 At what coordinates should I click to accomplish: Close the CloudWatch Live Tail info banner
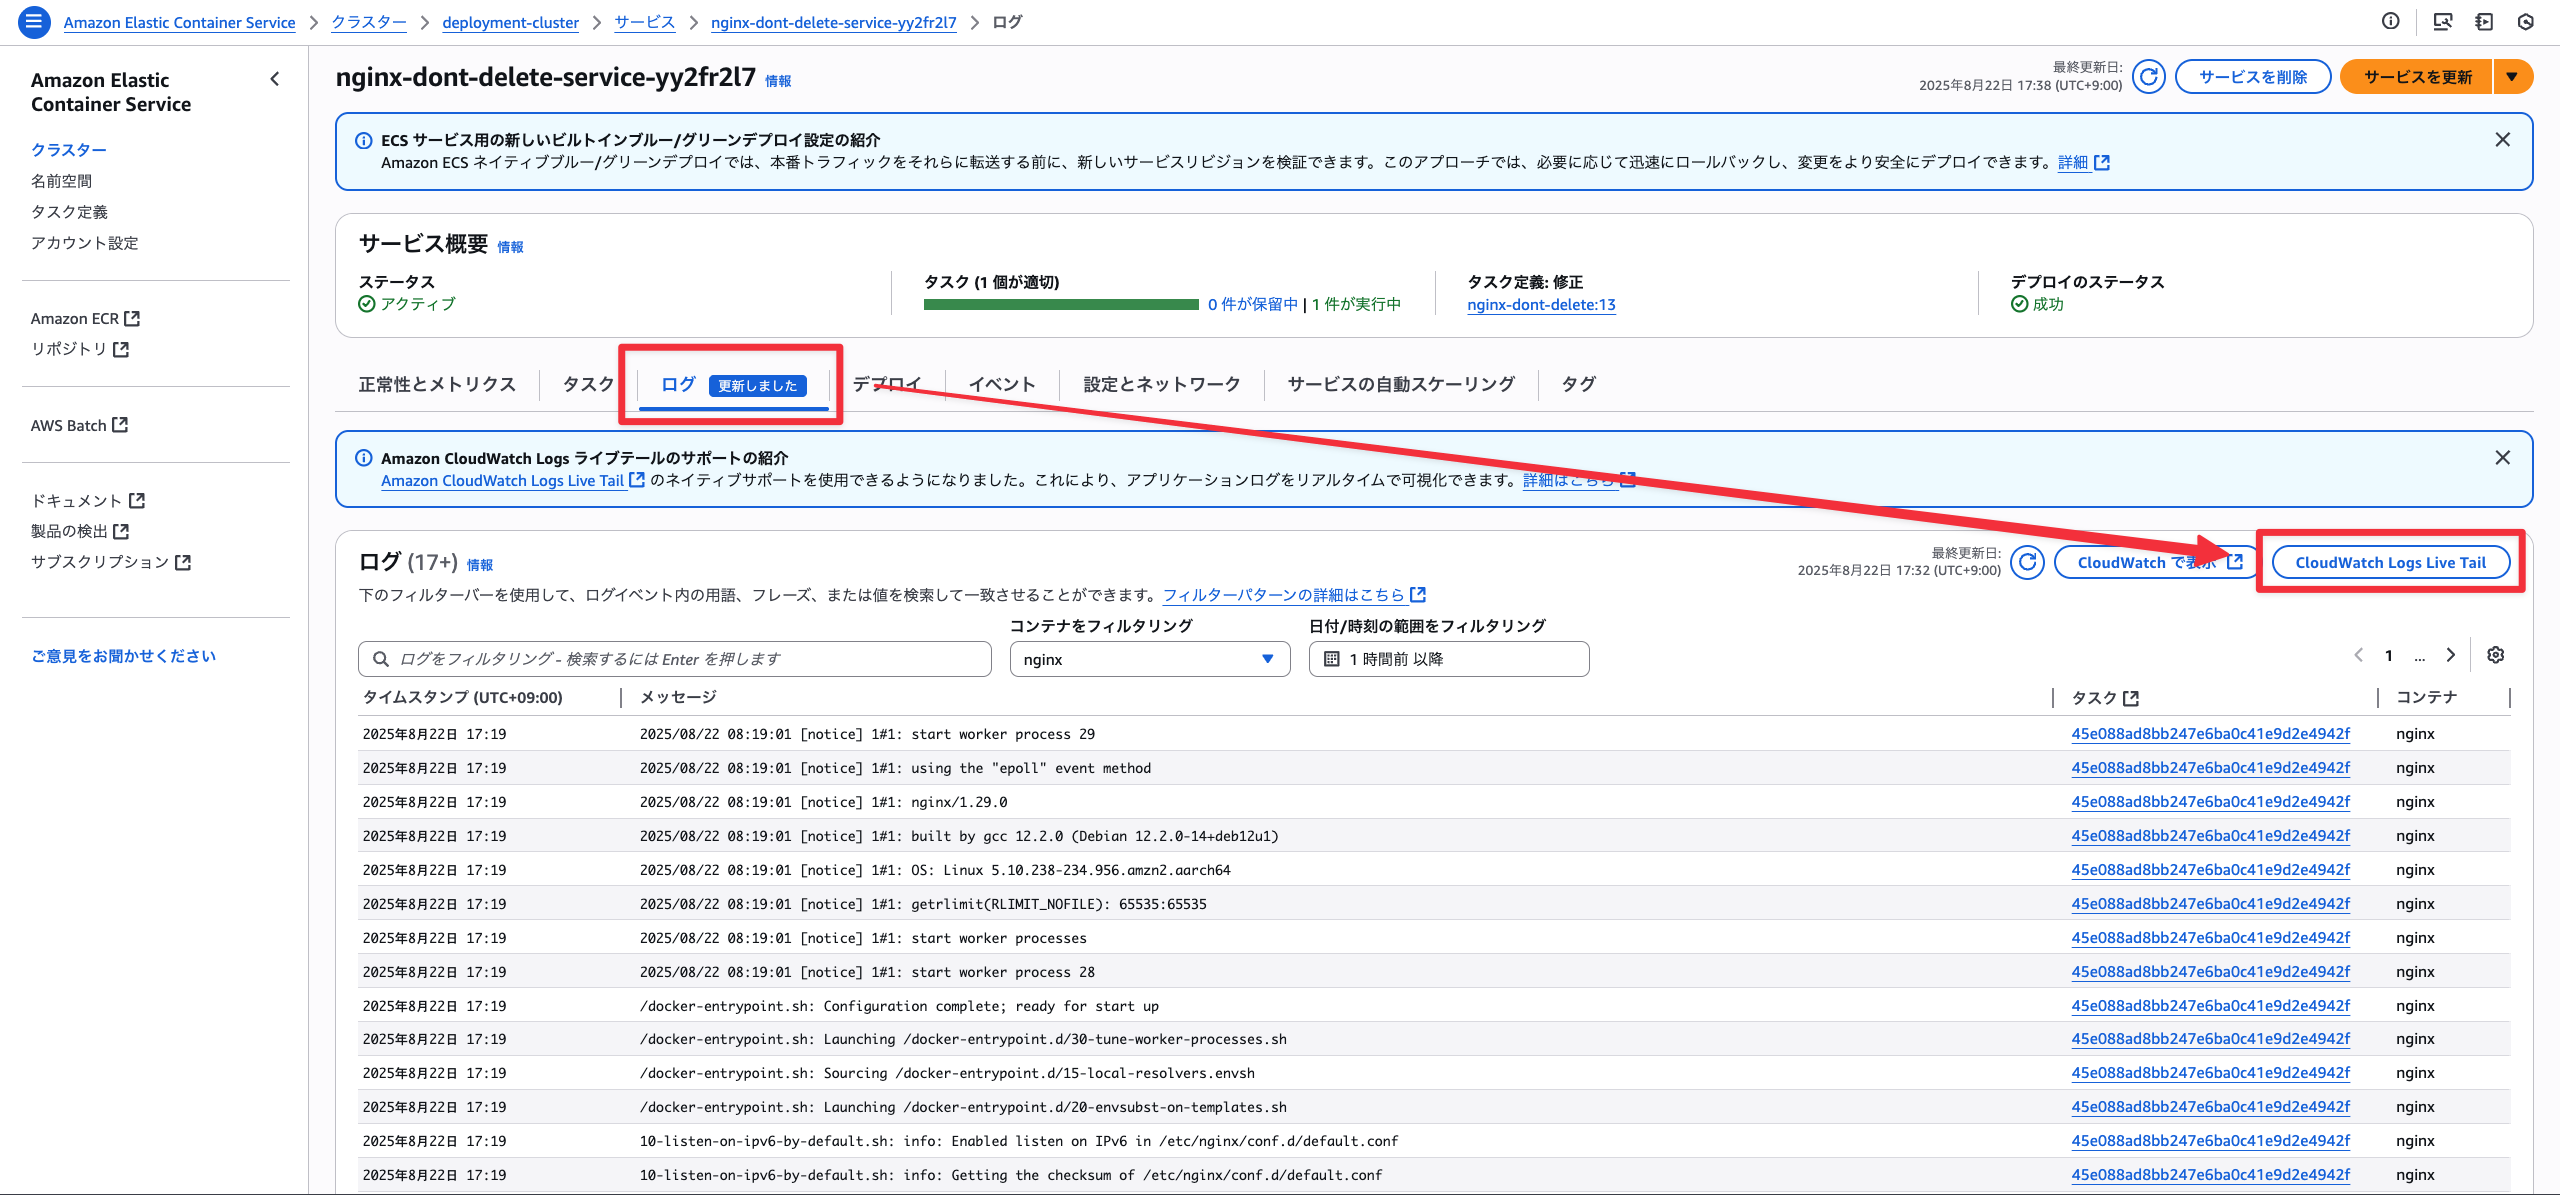(x=2502, y=457)
